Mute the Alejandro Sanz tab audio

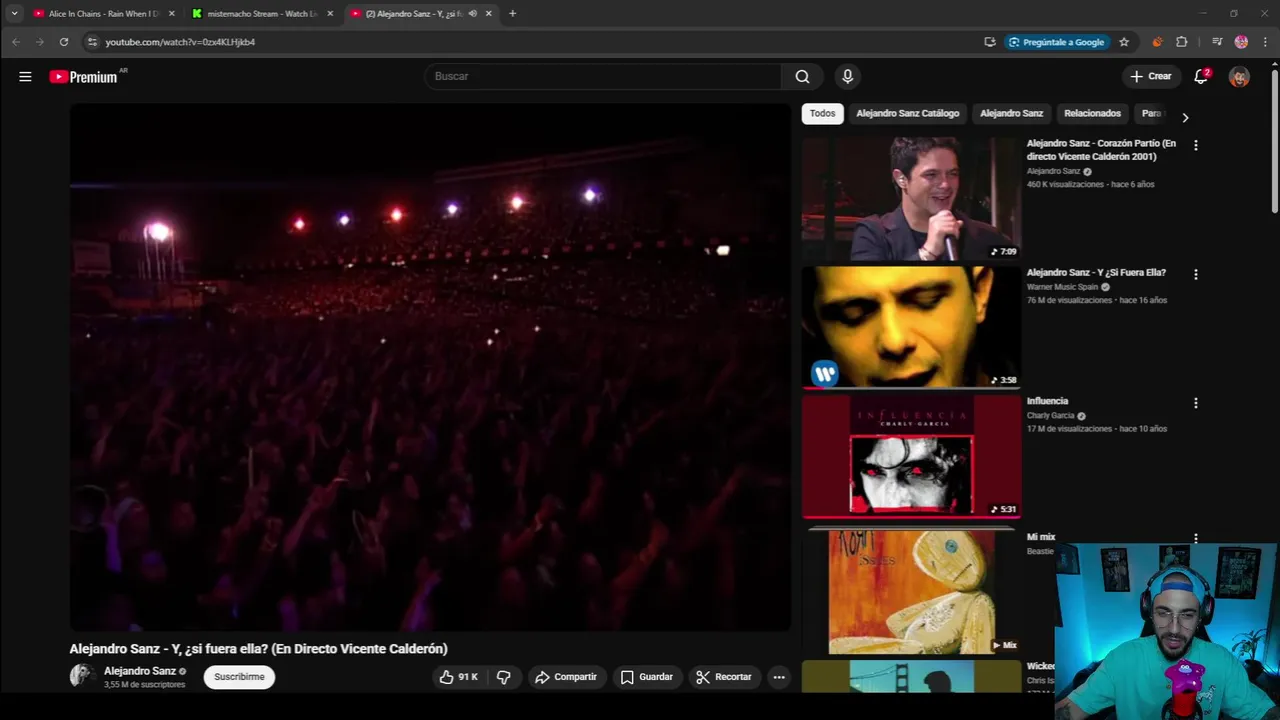pos(472,14)
